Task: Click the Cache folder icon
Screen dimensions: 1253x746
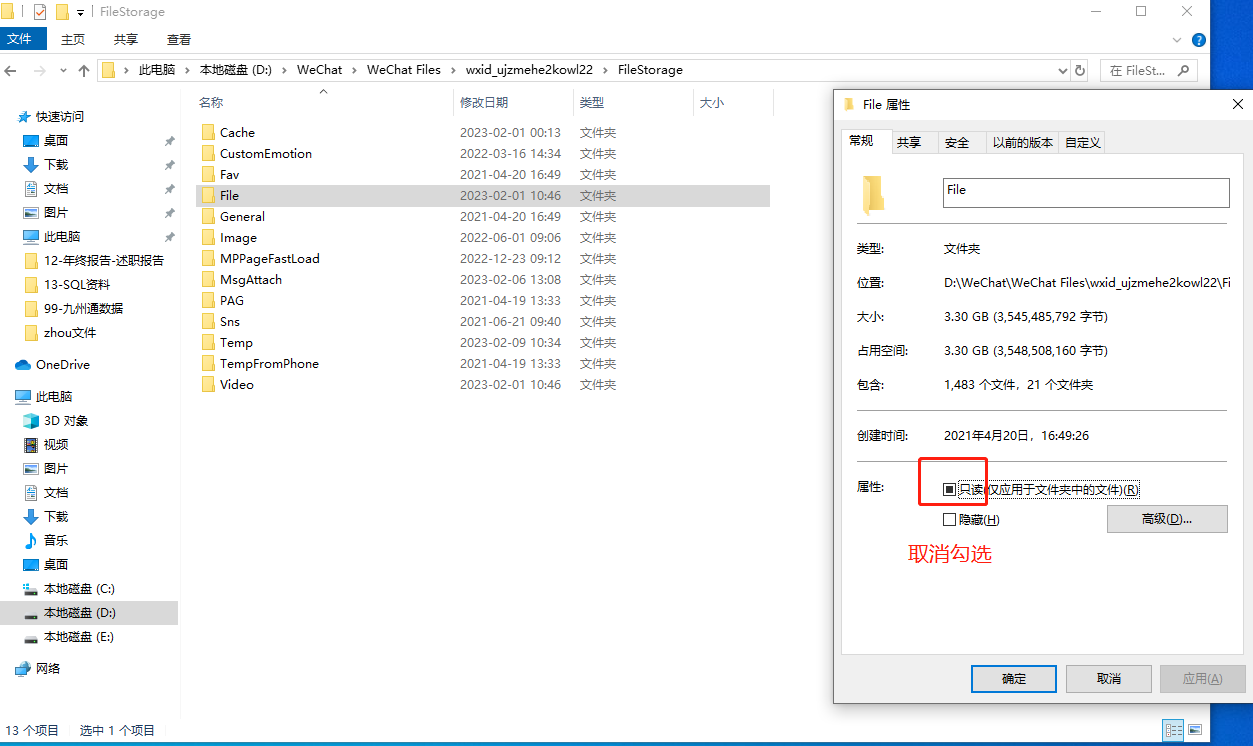Action: 208,132
